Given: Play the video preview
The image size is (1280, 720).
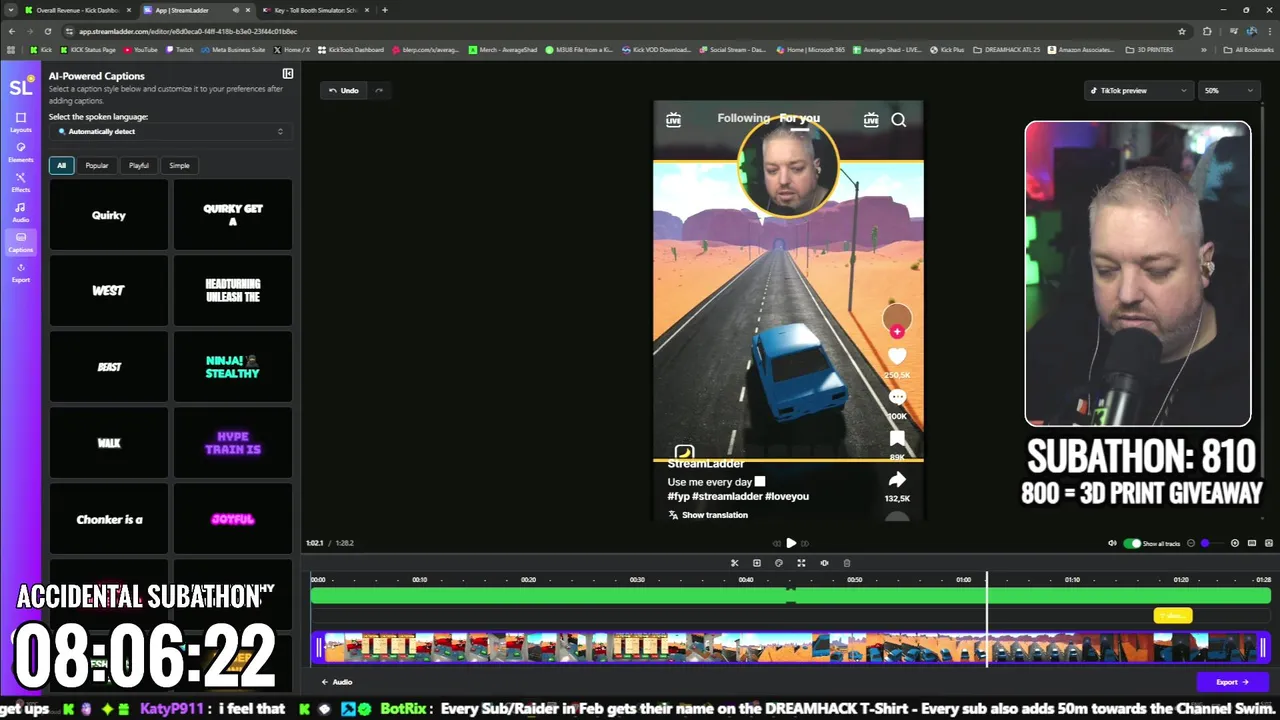Looking at the screenshot, I should [x=791, y=543].
